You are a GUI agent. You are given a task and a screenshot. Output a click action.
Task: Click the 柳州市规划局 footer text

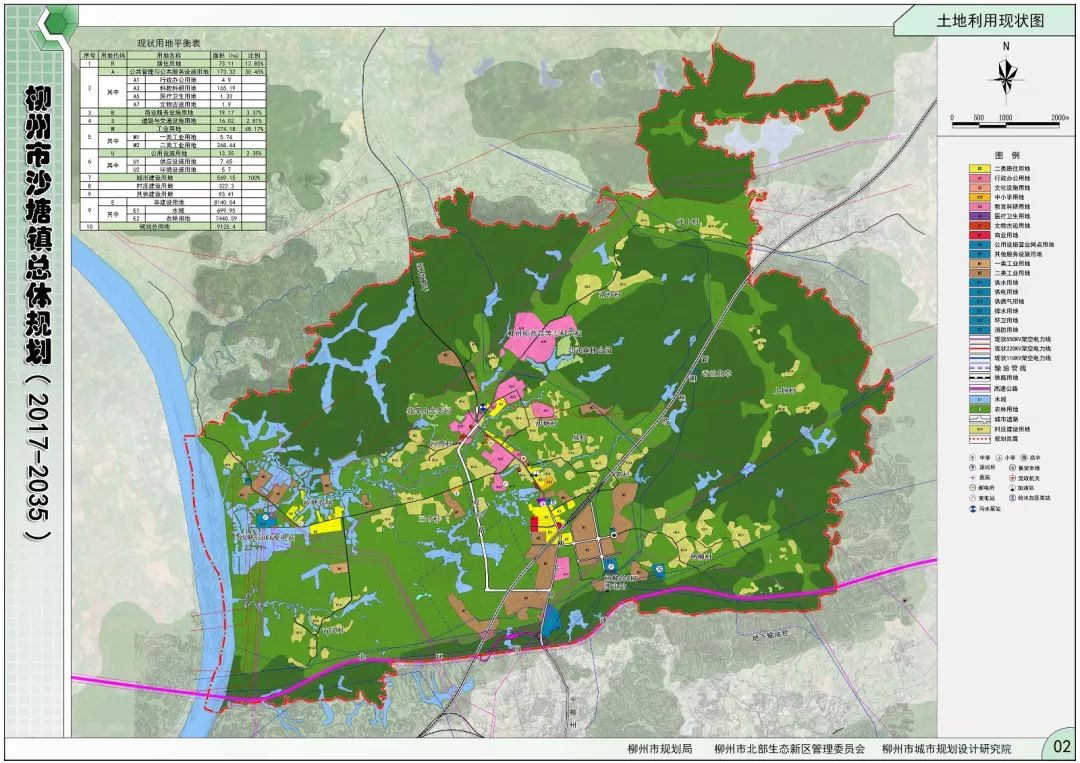click(659, 748)
